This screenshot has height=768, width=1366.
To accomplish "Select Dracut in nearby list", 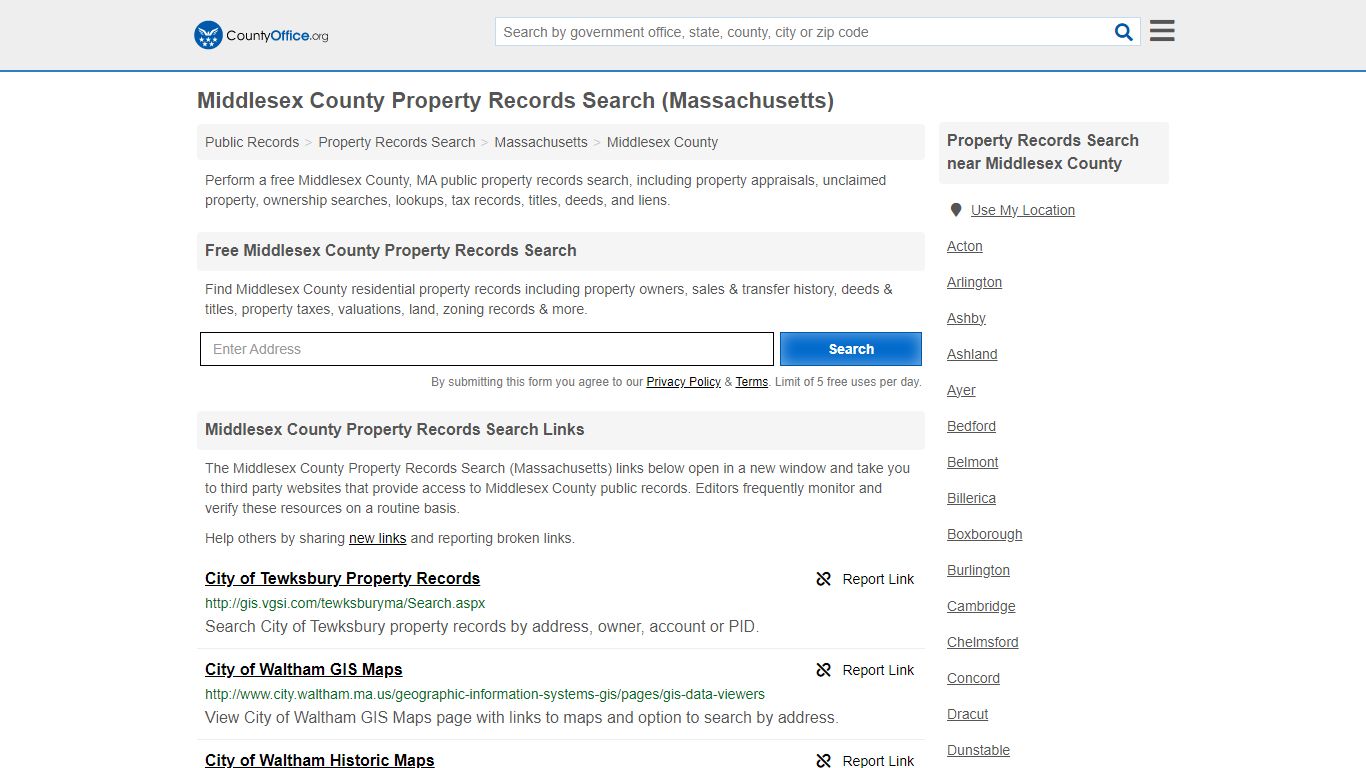I will pyautogui.click(x=967, y=714).
